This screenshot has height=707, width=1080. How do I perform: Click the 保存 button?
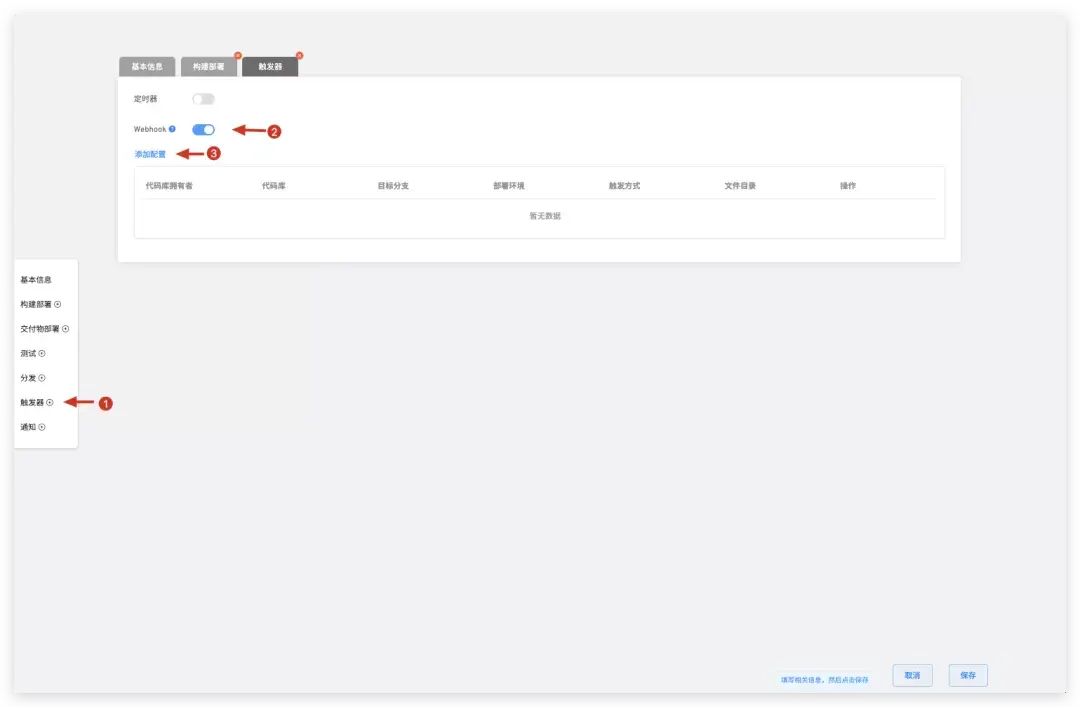pos(966,675)
